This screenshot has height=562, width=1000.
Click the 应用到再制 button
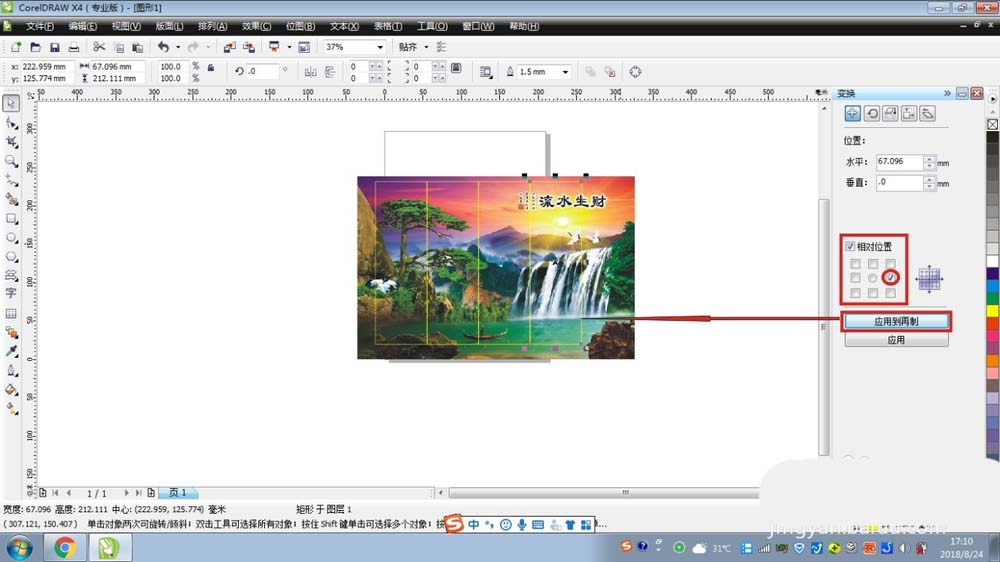(896, 322)
